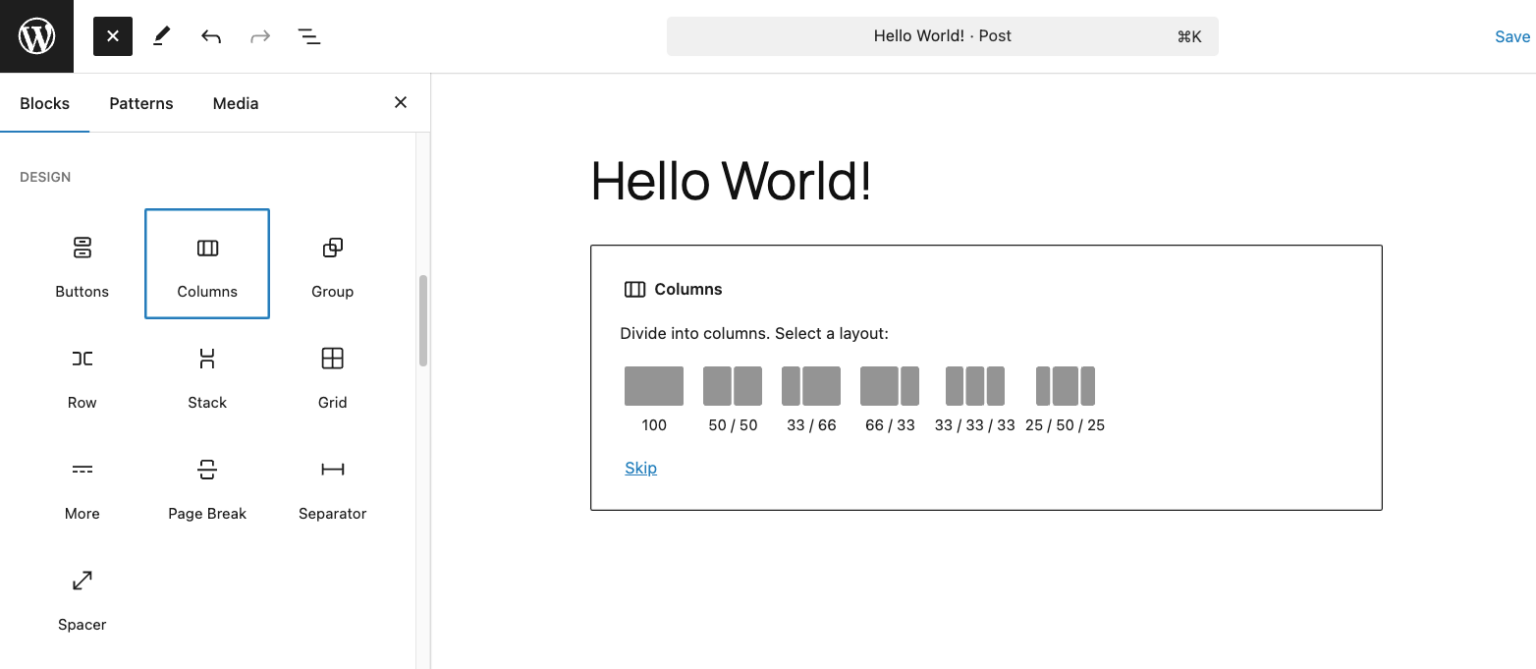Insert the Buttons block

point(82,264)
